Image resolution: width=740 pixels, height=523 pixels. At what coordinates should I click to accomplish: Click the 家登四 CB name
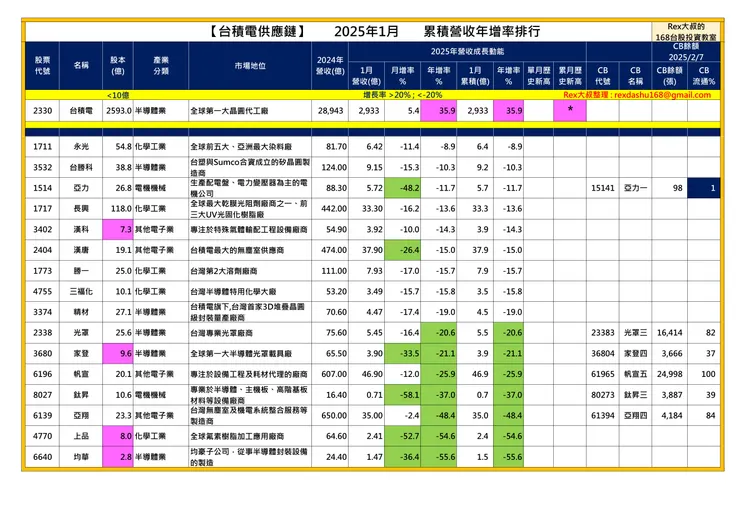(x=635, y=354)
